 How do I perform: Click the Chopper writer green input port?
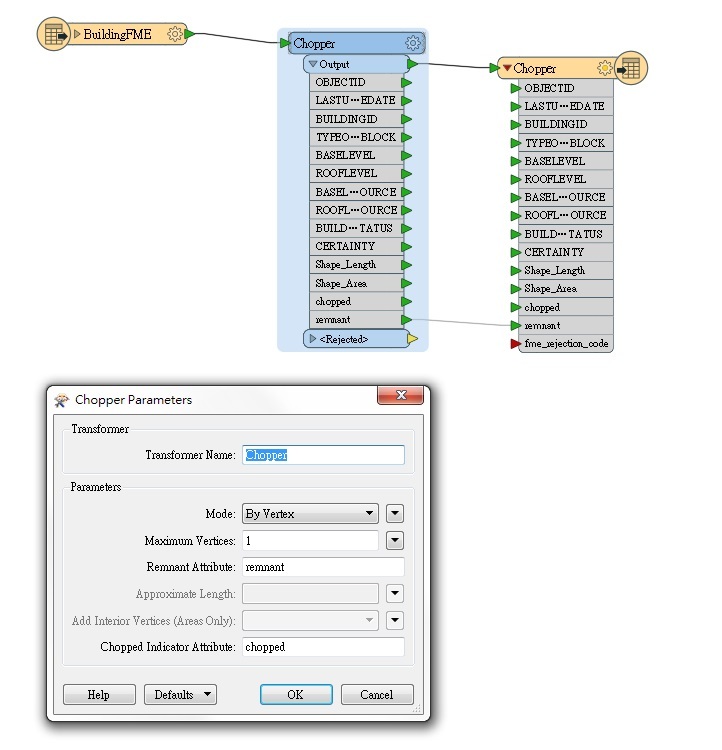click(495, 68)
